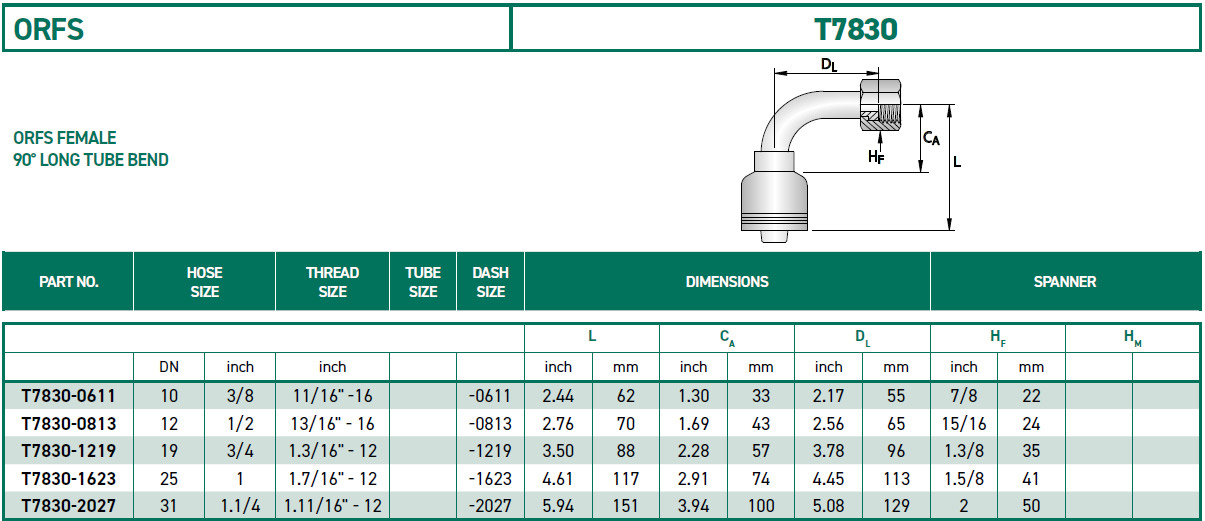Image resolution: width=1205 pixels, height=521 pixels.
Task: Click DL mm value 129
Action: (896, 506)
